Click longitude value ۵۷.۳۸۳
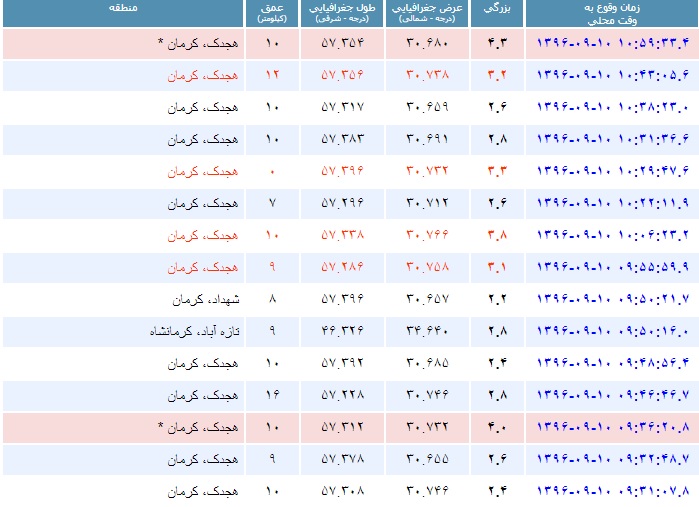699x507 pixels. tap(342, 139)
